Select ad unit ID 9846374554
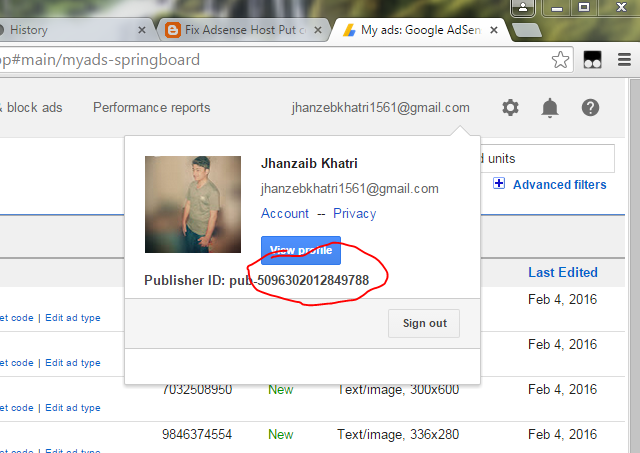This screenshot has height=453, width=640. click(197, 434)
